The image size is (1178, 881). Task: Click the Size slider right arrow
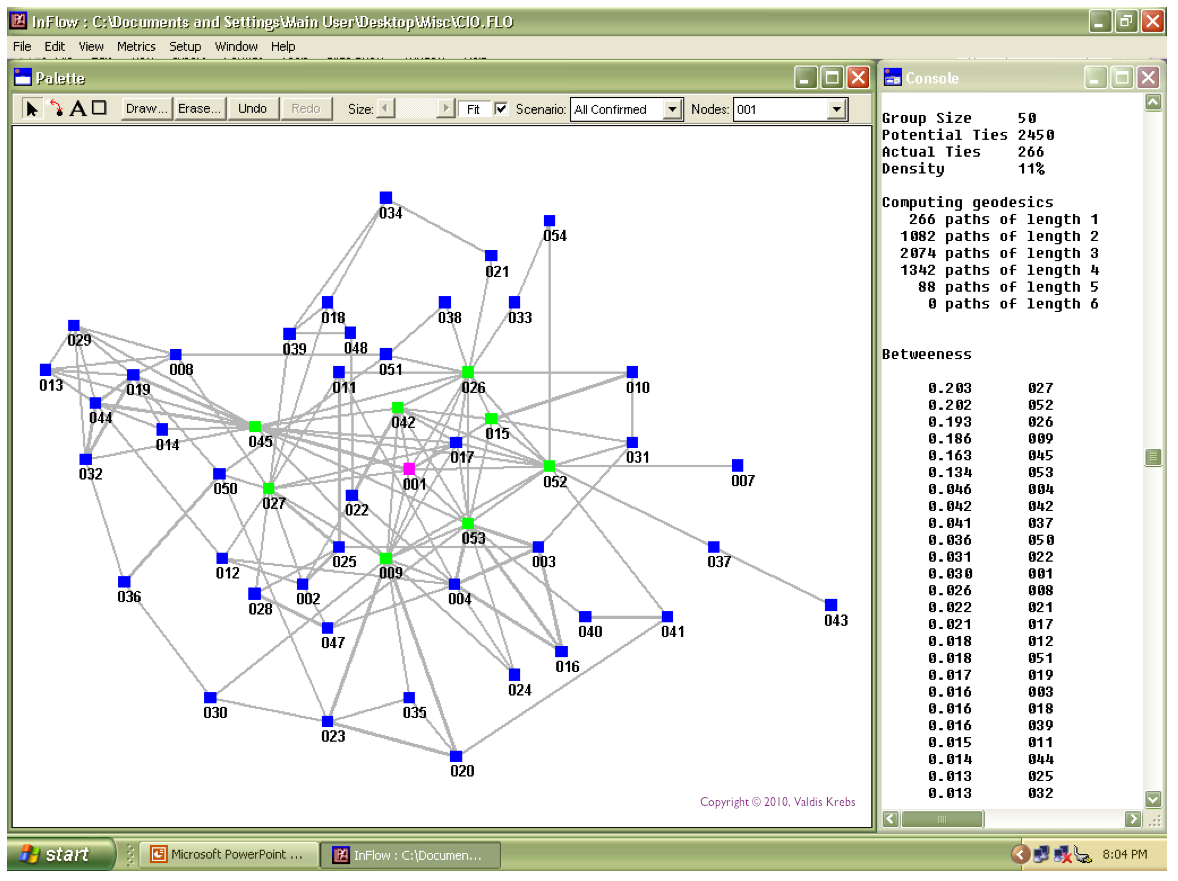[446, 109]
